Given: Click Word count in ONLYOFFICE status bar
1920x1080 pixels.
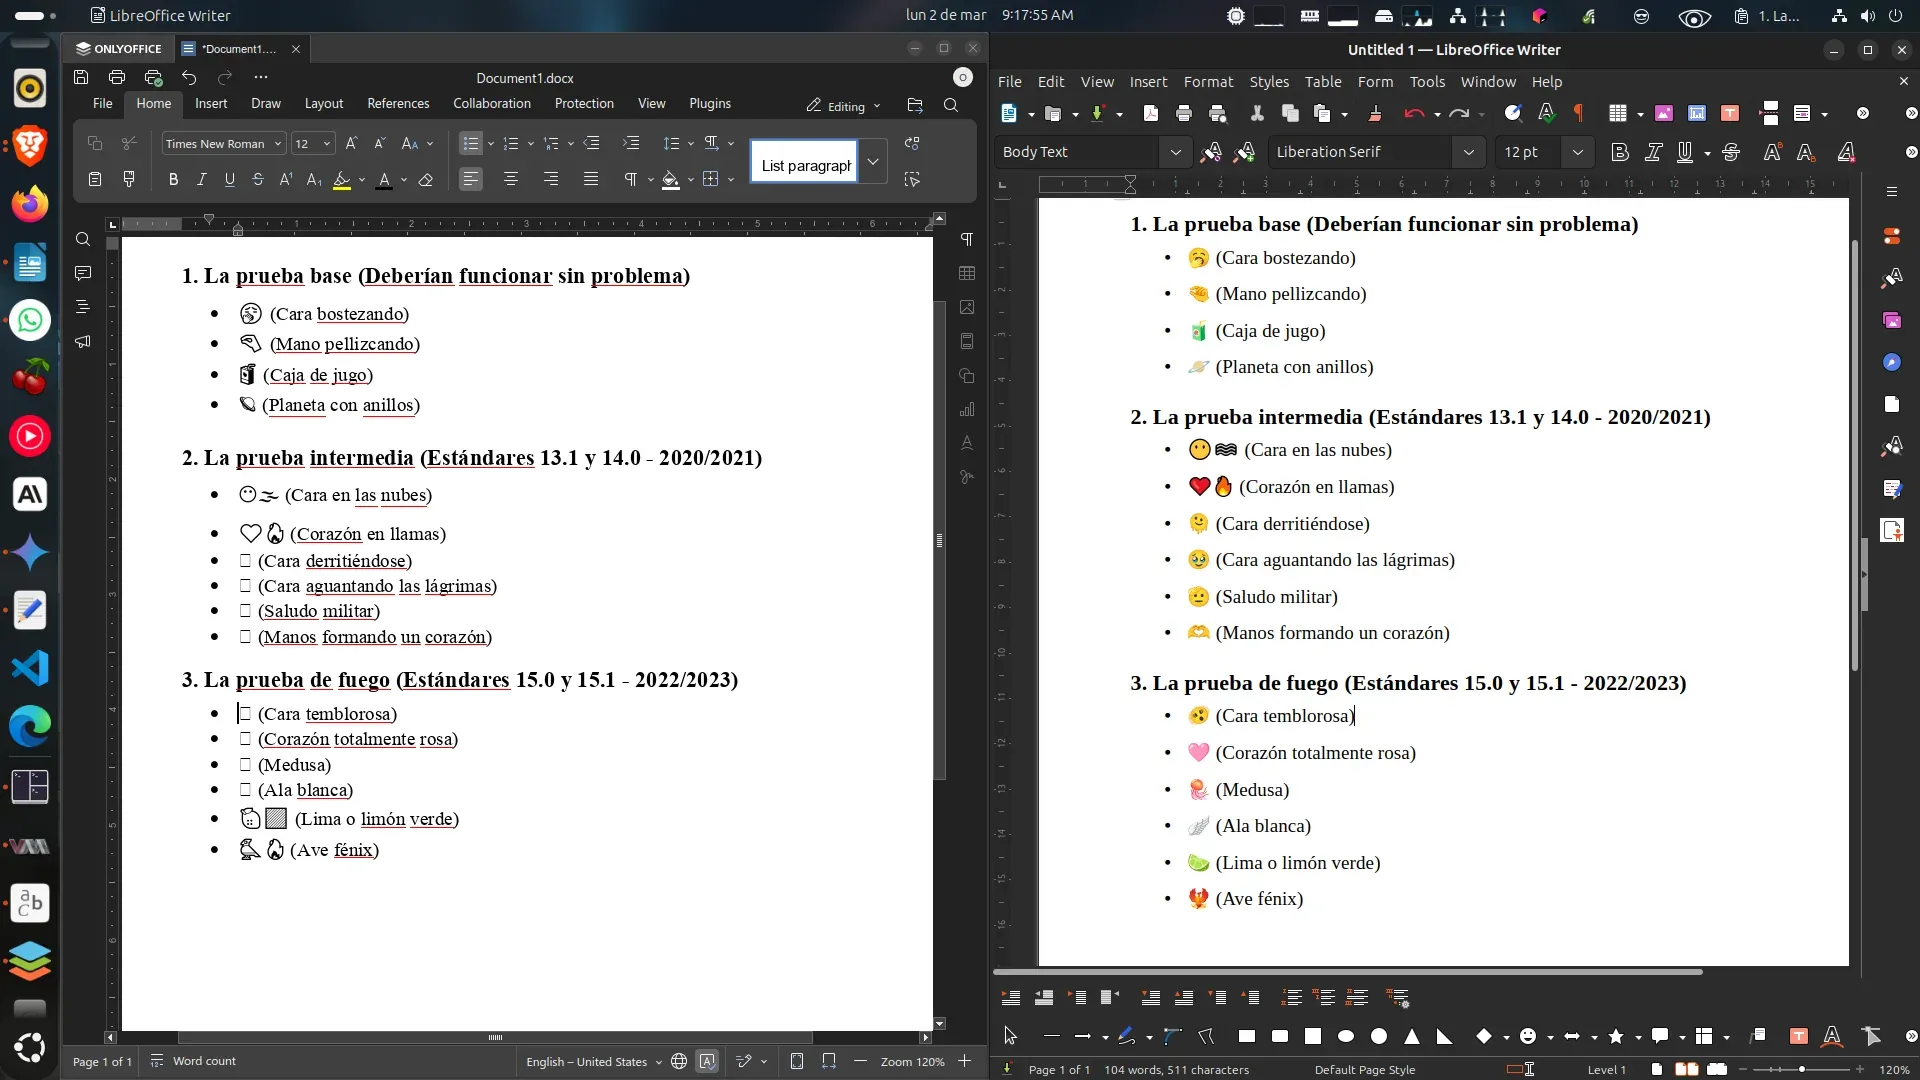Looking at the screenshot, I should (205, 1061).
